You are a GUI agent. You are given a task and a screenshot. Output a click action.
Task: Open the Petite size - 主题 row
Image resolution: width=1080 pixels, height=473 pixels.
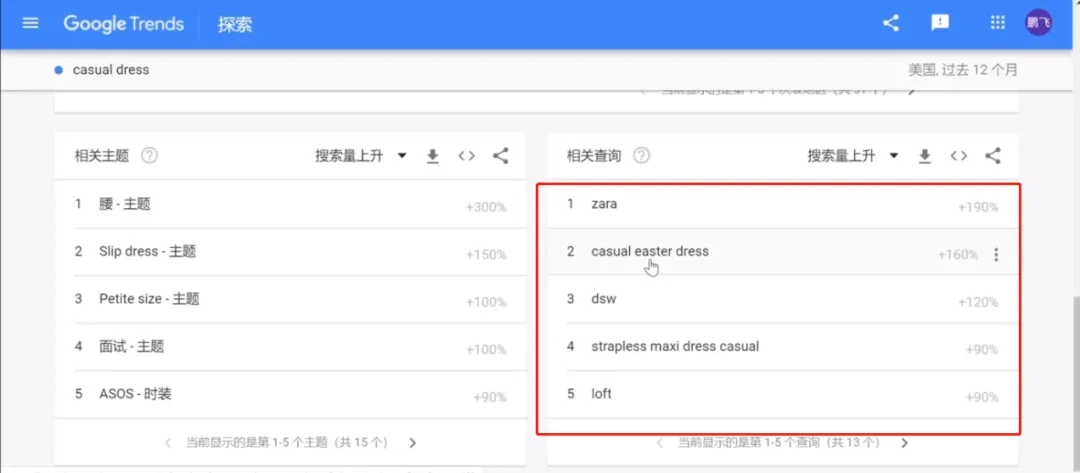pos(290,299)
